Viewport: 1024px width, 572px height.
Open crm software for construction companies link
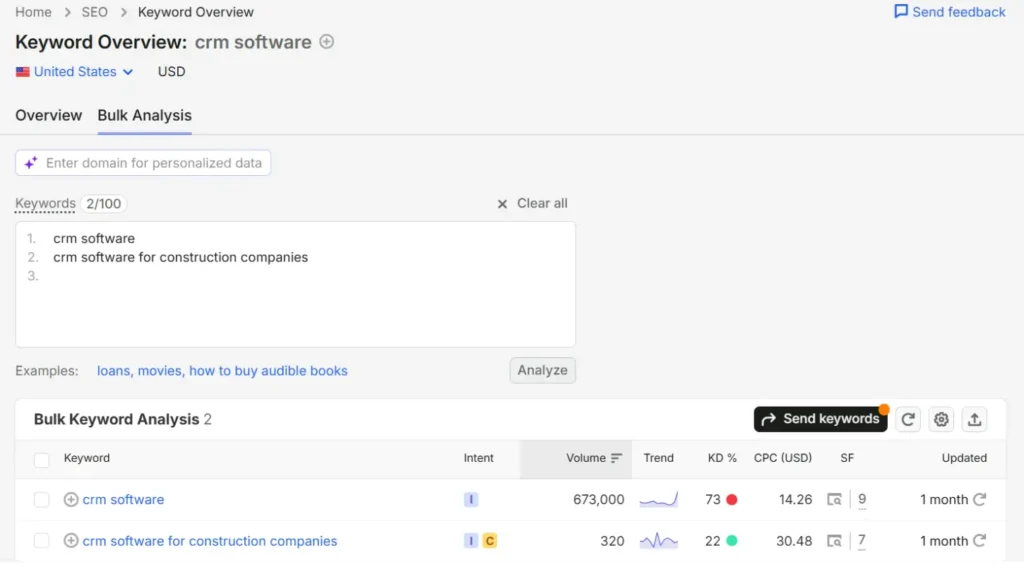click(x=210, y=541)
